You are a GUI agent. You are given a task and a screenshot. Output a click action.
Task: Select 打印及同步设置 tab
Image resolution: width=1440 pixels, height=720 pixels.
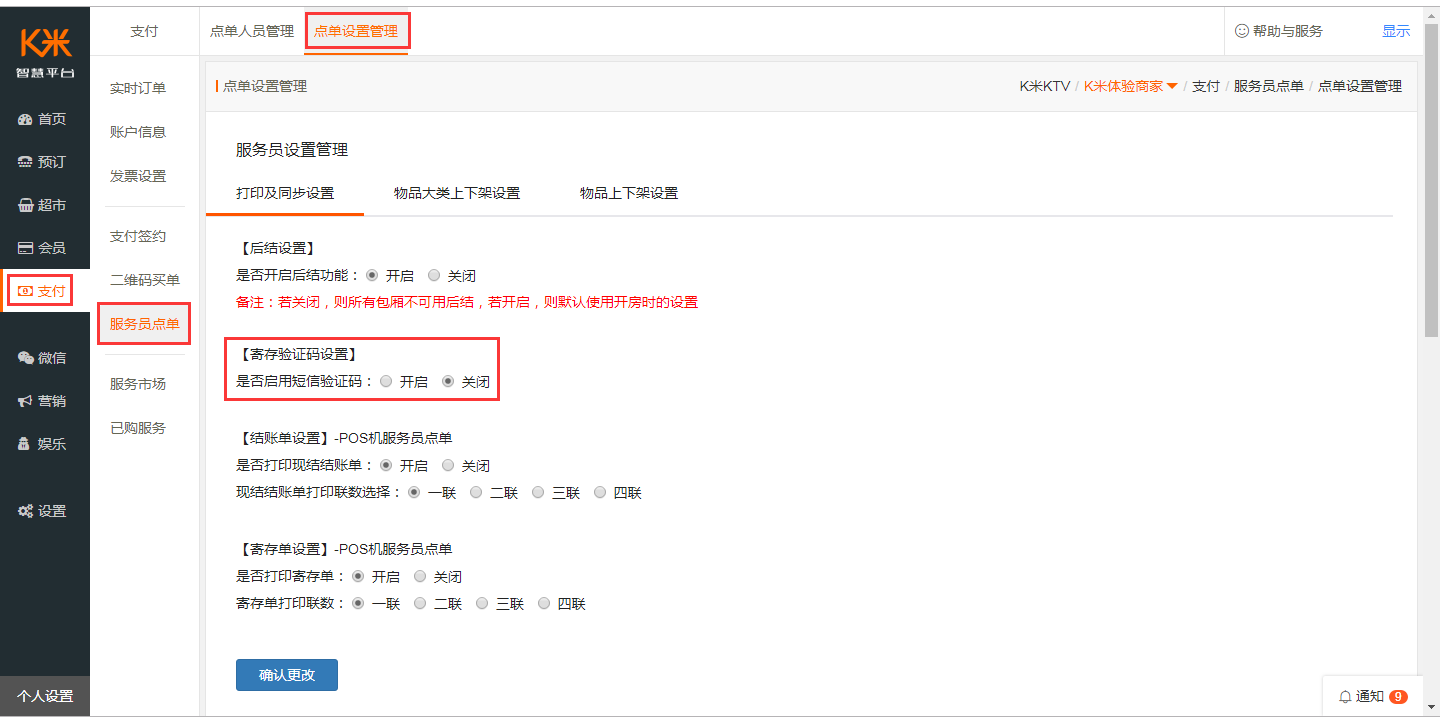[x=285, y=193]
